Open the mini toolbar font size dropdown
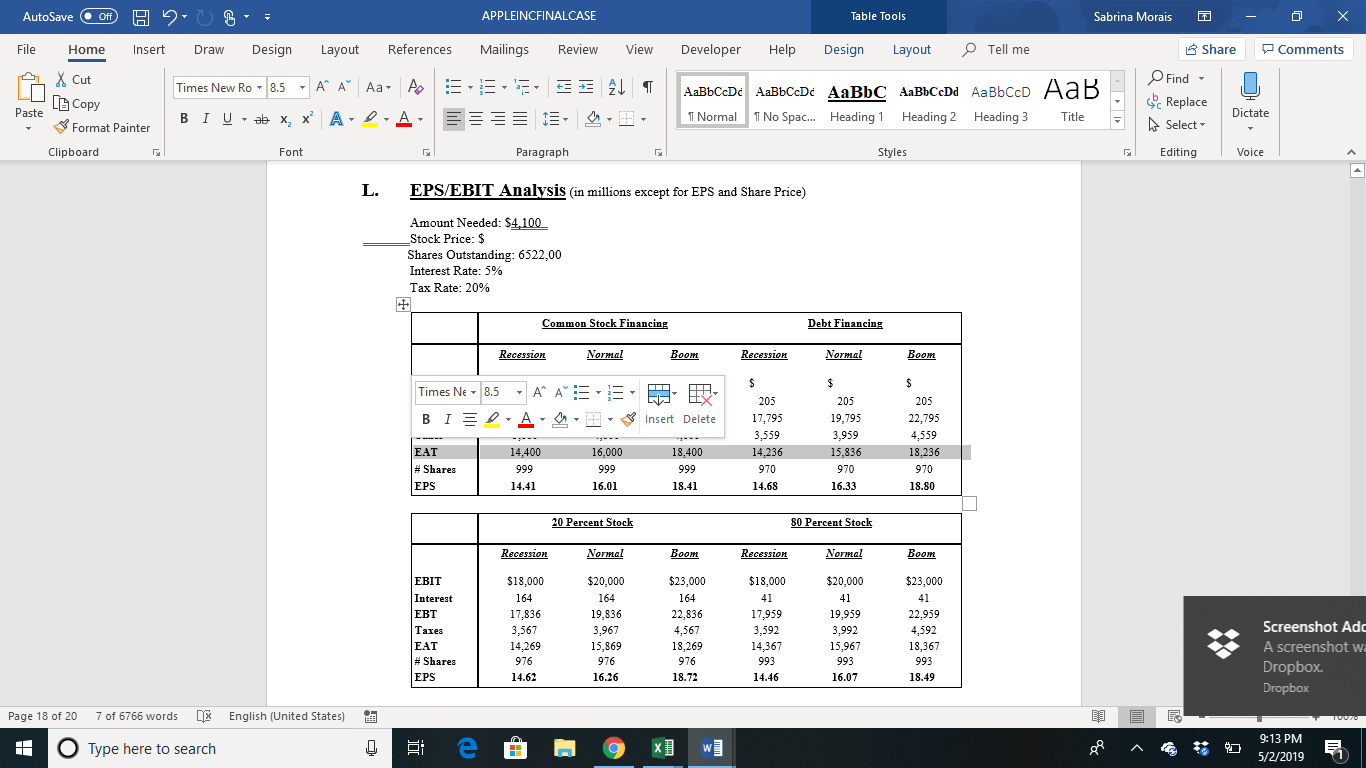 pyautogui.click(x=519, y=392)
